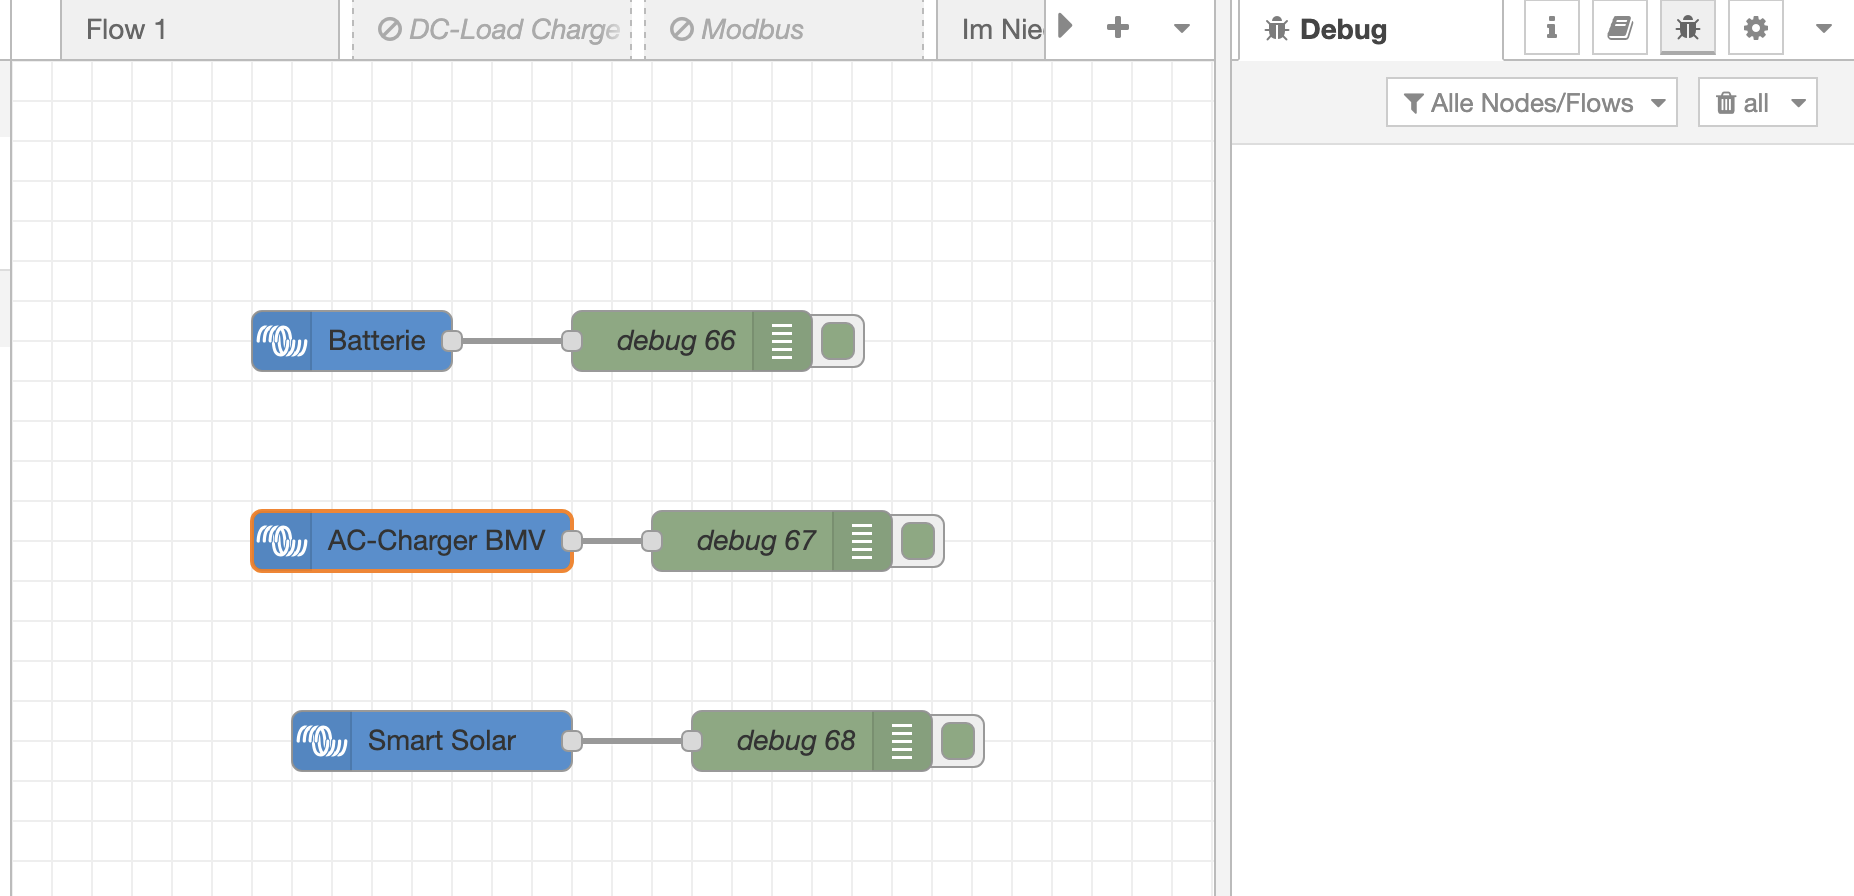Open the Alle Nodes/Flows filter
This screenshot has height=896, width=1854.
point(1531,103)
